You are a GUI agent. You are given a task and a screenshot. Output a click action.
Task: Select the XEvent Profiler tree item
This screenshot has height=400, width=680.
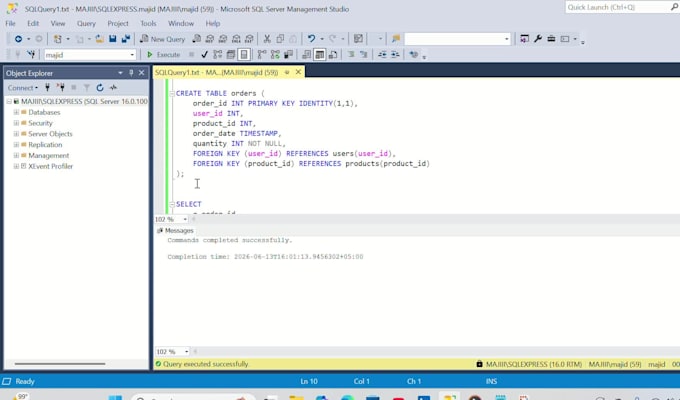tap(50, 166)
